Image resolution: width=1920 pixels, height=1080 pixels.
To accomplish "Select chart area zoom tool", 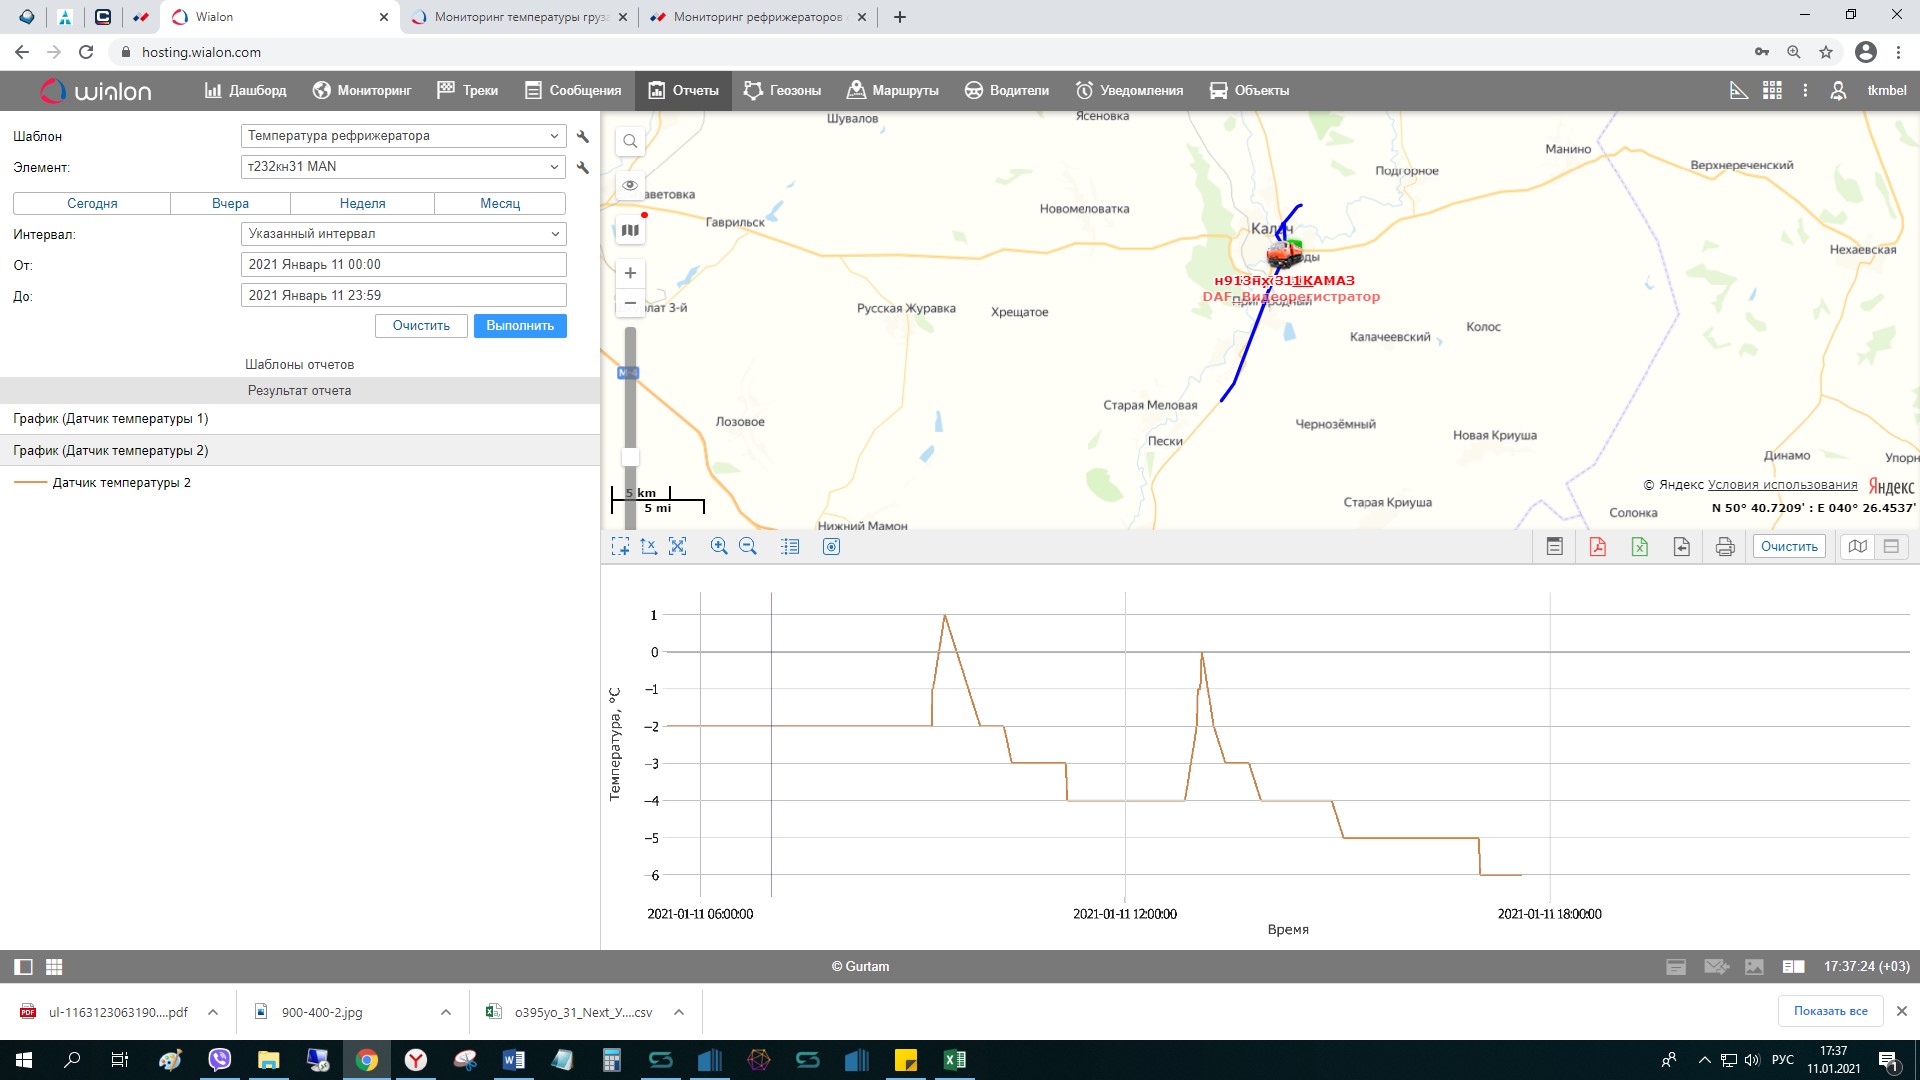I will [621, 546].
